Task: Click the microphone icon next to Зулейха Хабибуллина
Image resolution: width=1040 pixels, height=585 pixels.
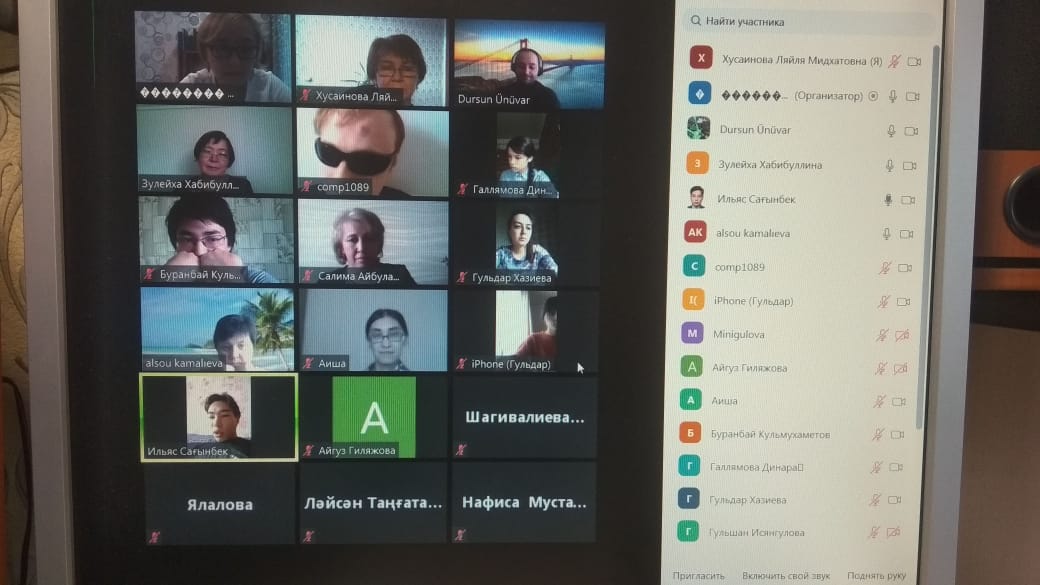Action: pyautogui.click(x=890, y=166)
